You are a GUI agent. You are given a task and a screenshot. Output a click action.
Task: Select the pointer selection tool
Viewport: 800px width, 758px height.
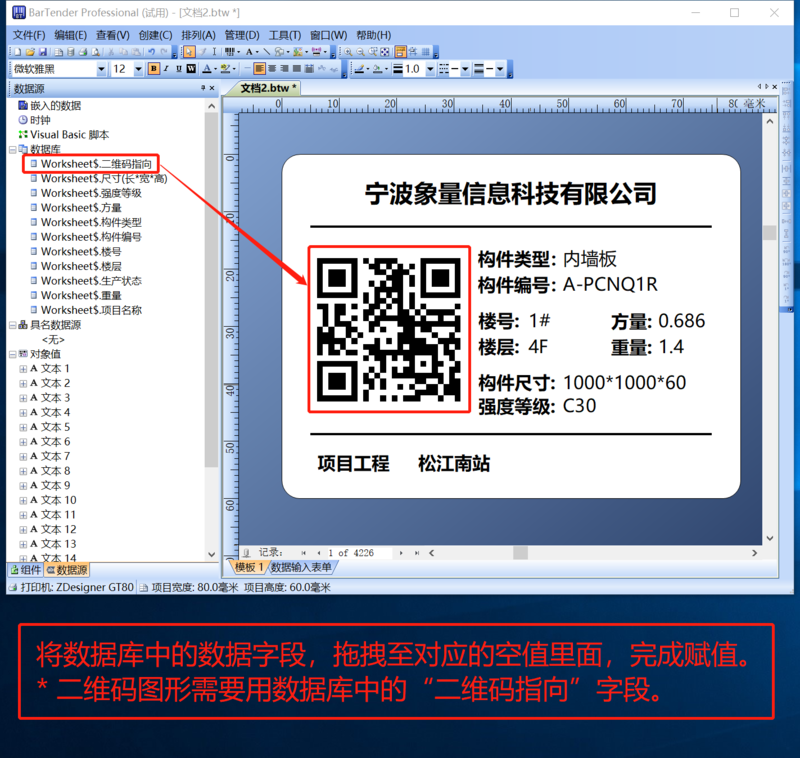tap(189, 52)
